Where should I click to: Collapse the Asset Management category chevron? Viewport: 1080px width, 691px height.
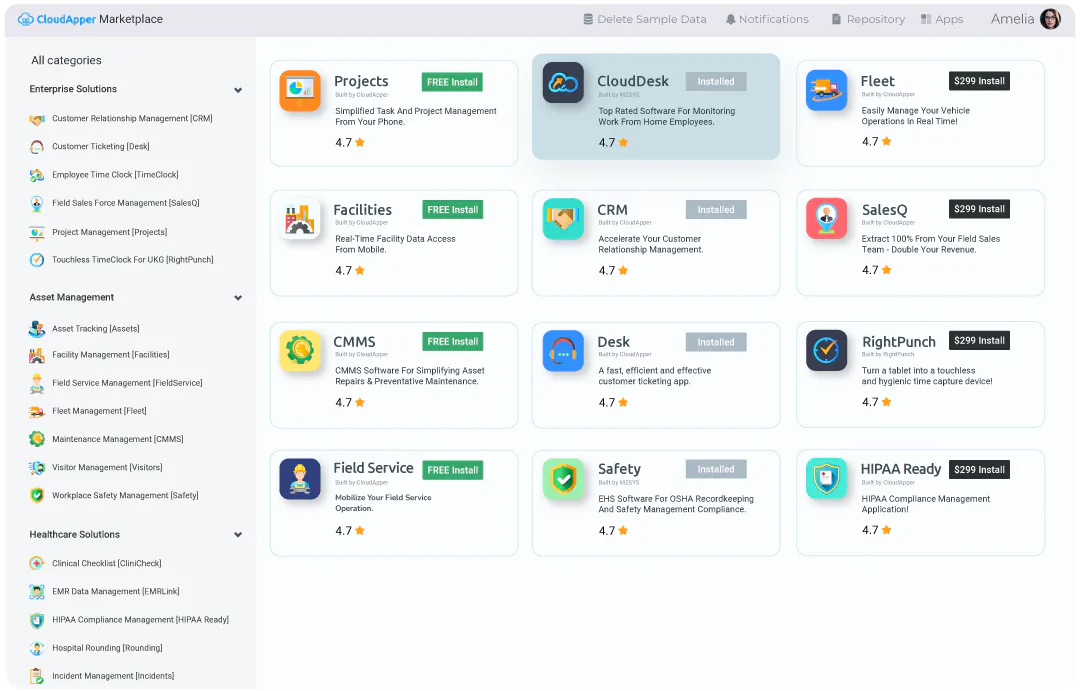click(x=238, y=298)
